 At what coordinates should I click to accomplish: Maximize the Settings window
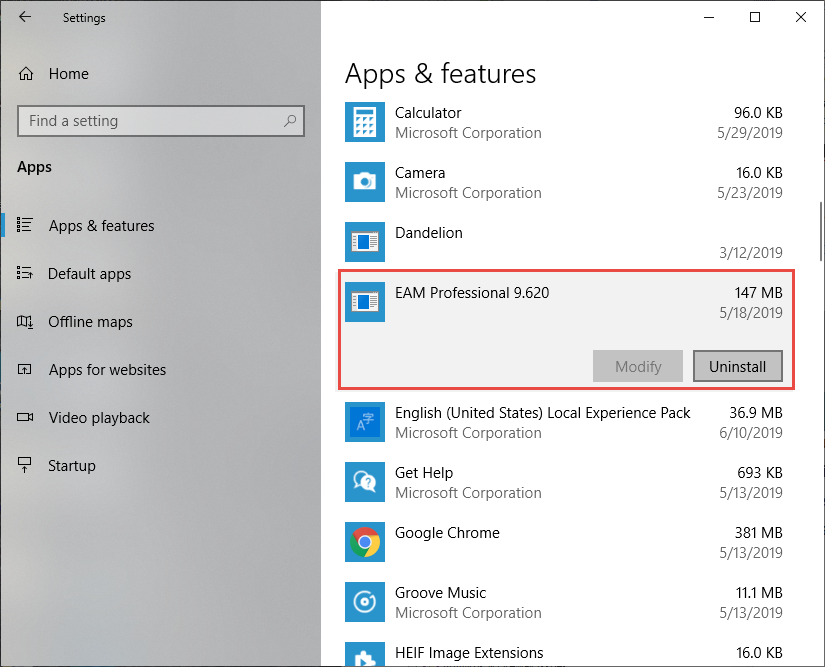[x=754, y=17]
